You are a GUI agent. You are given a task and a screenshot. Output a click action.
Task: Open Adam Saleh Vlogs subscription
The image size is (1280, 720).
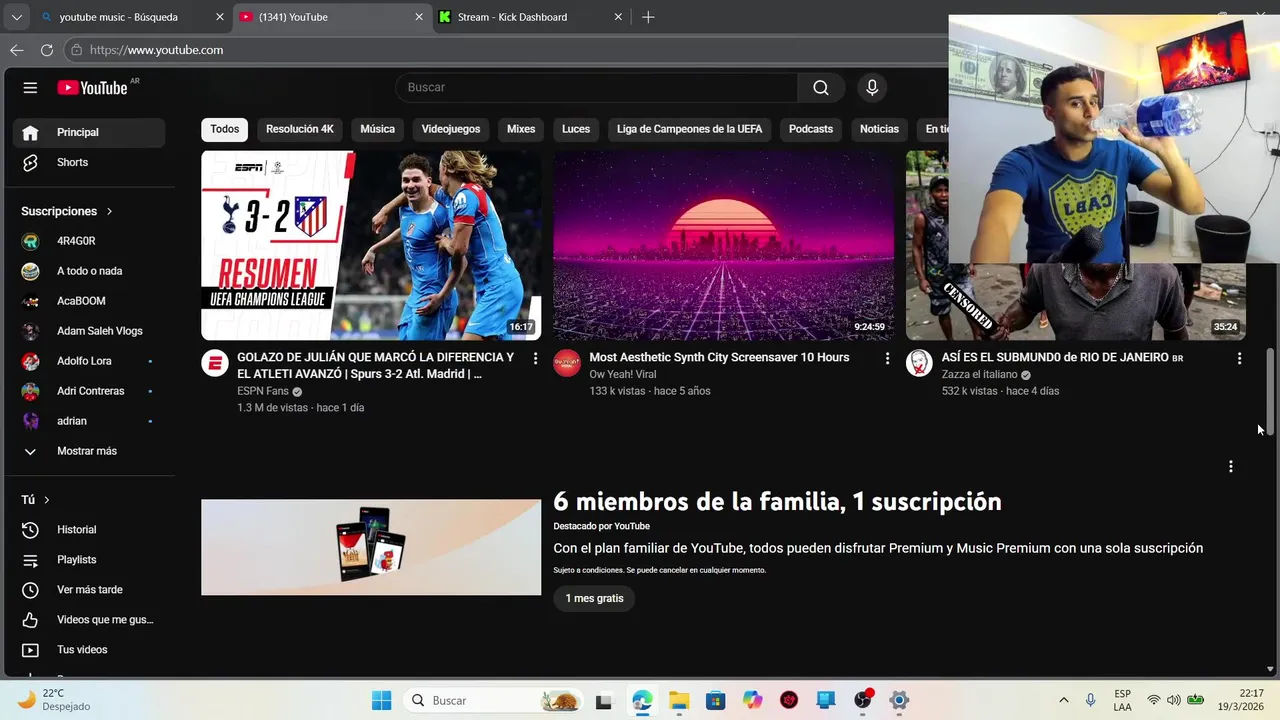click(89, 331)
